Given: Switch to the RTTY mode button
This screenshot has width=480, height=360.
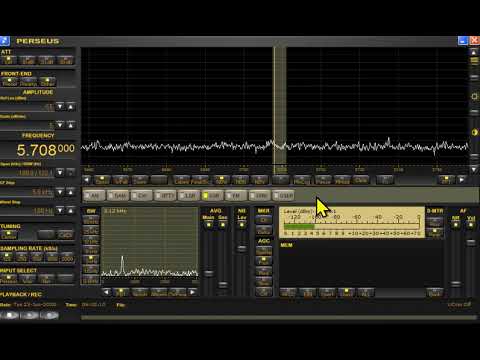Looking at the screenshot, I should [166, 196].
